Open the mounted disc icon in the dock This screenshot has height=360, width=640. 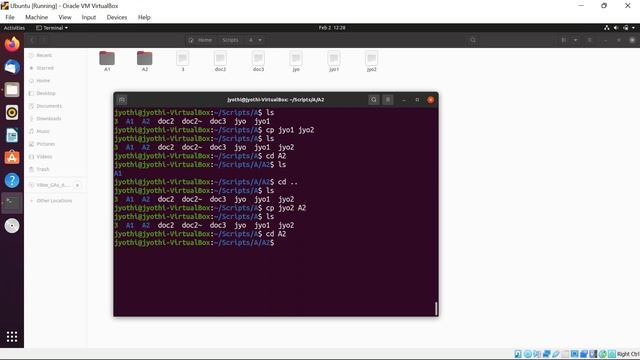coord(12,226)
